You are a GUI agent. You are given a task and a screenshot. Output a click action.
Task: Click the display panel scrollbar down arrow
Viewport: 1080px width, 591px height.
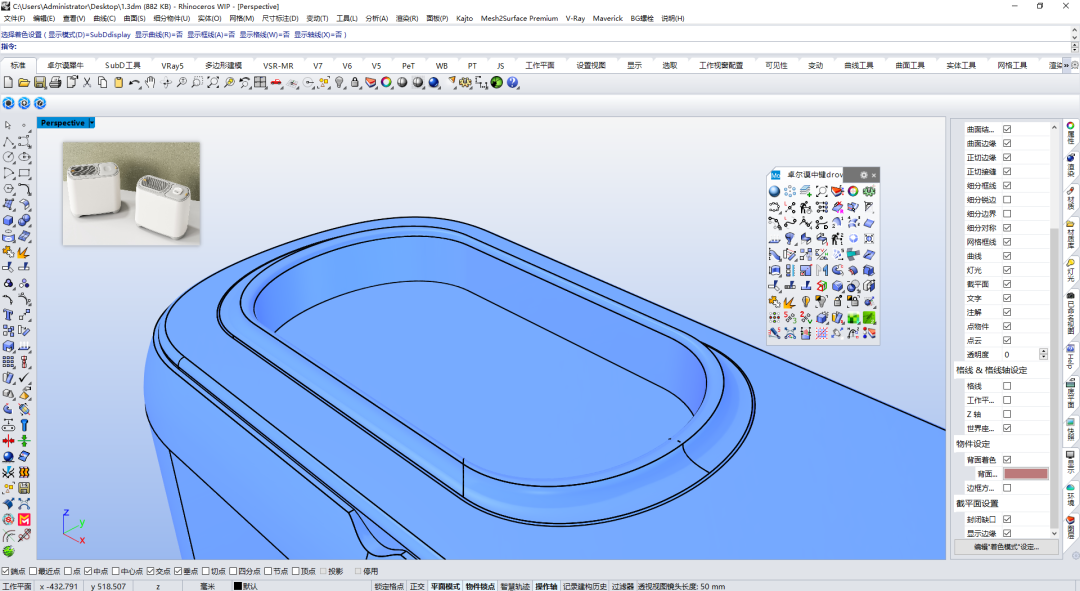[x=1054, y=533]
